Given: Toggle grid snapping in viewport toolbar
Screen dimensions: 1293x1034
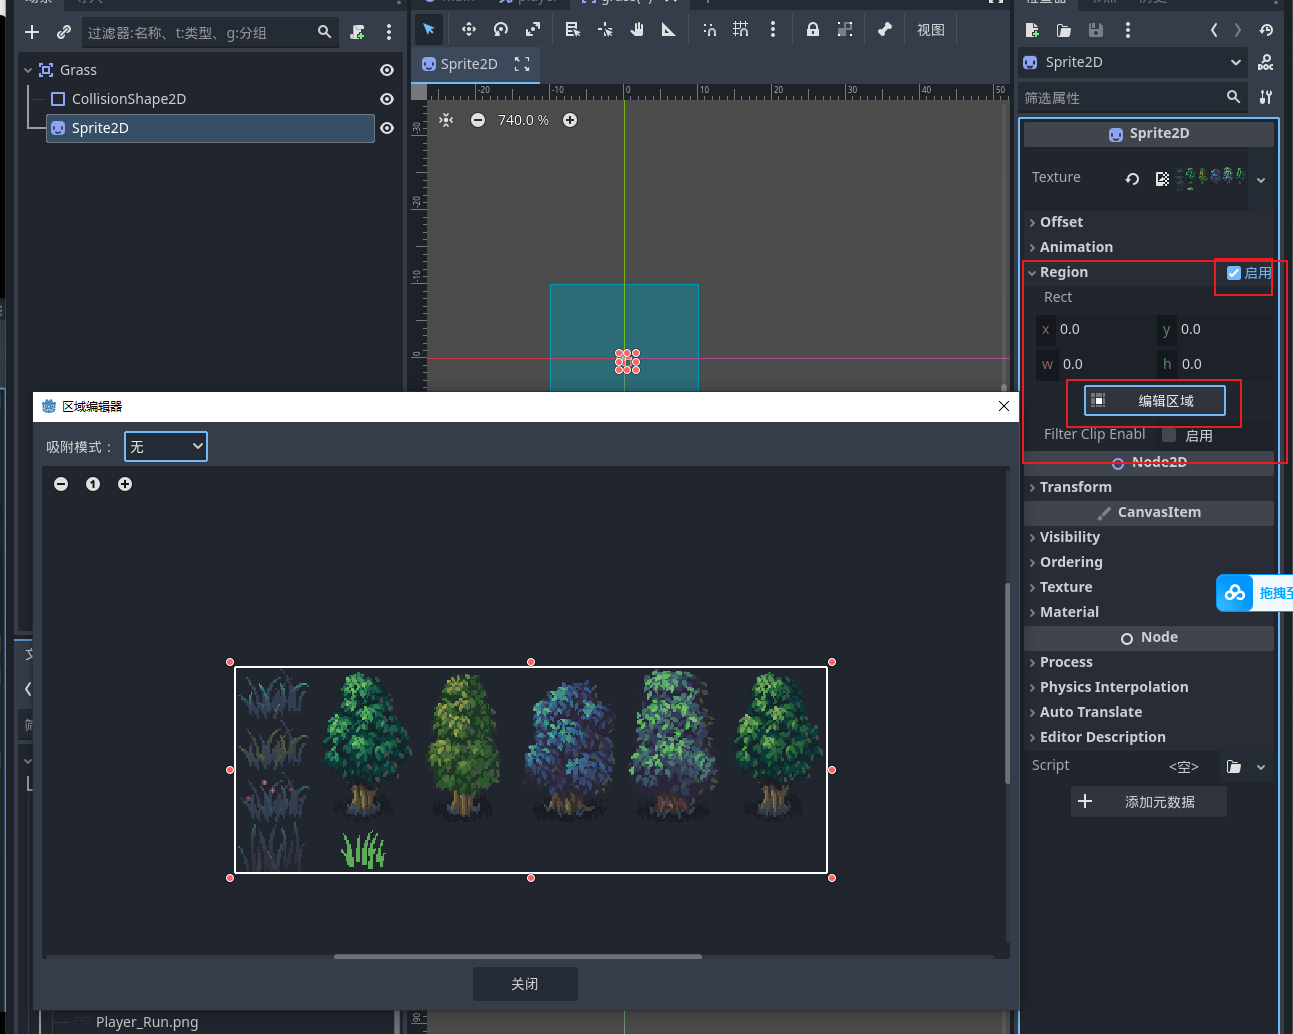Looking at the screenshot, I should [741, 29].
